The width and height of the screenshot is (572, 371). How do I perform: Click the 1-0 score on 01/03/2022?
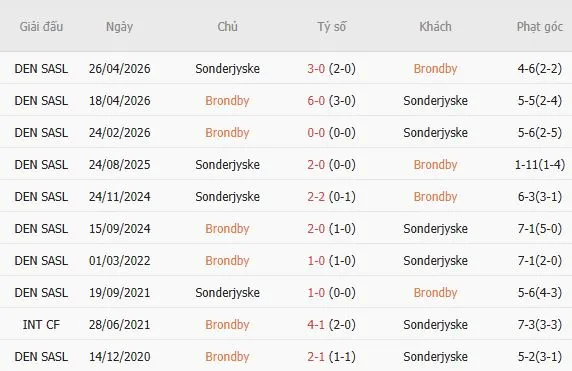(316, 261)
